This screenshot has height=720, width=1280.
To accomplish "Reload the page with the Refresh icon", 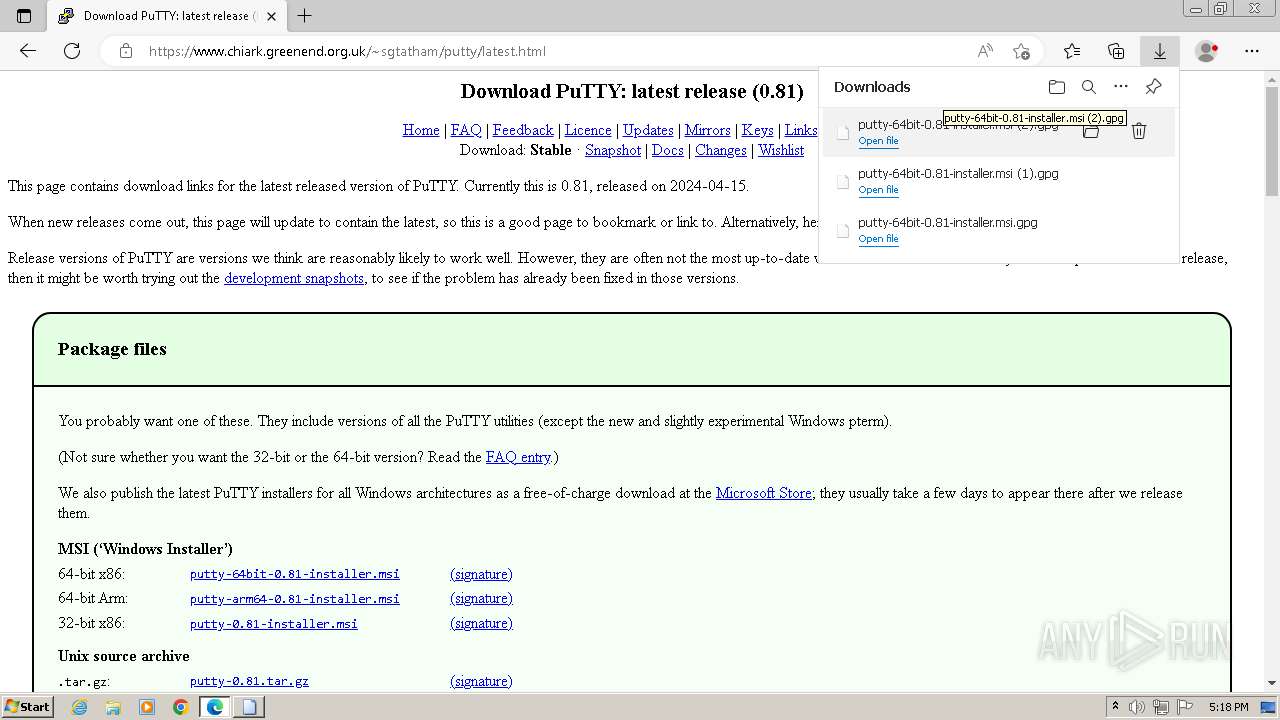I will tap(72, 51).
